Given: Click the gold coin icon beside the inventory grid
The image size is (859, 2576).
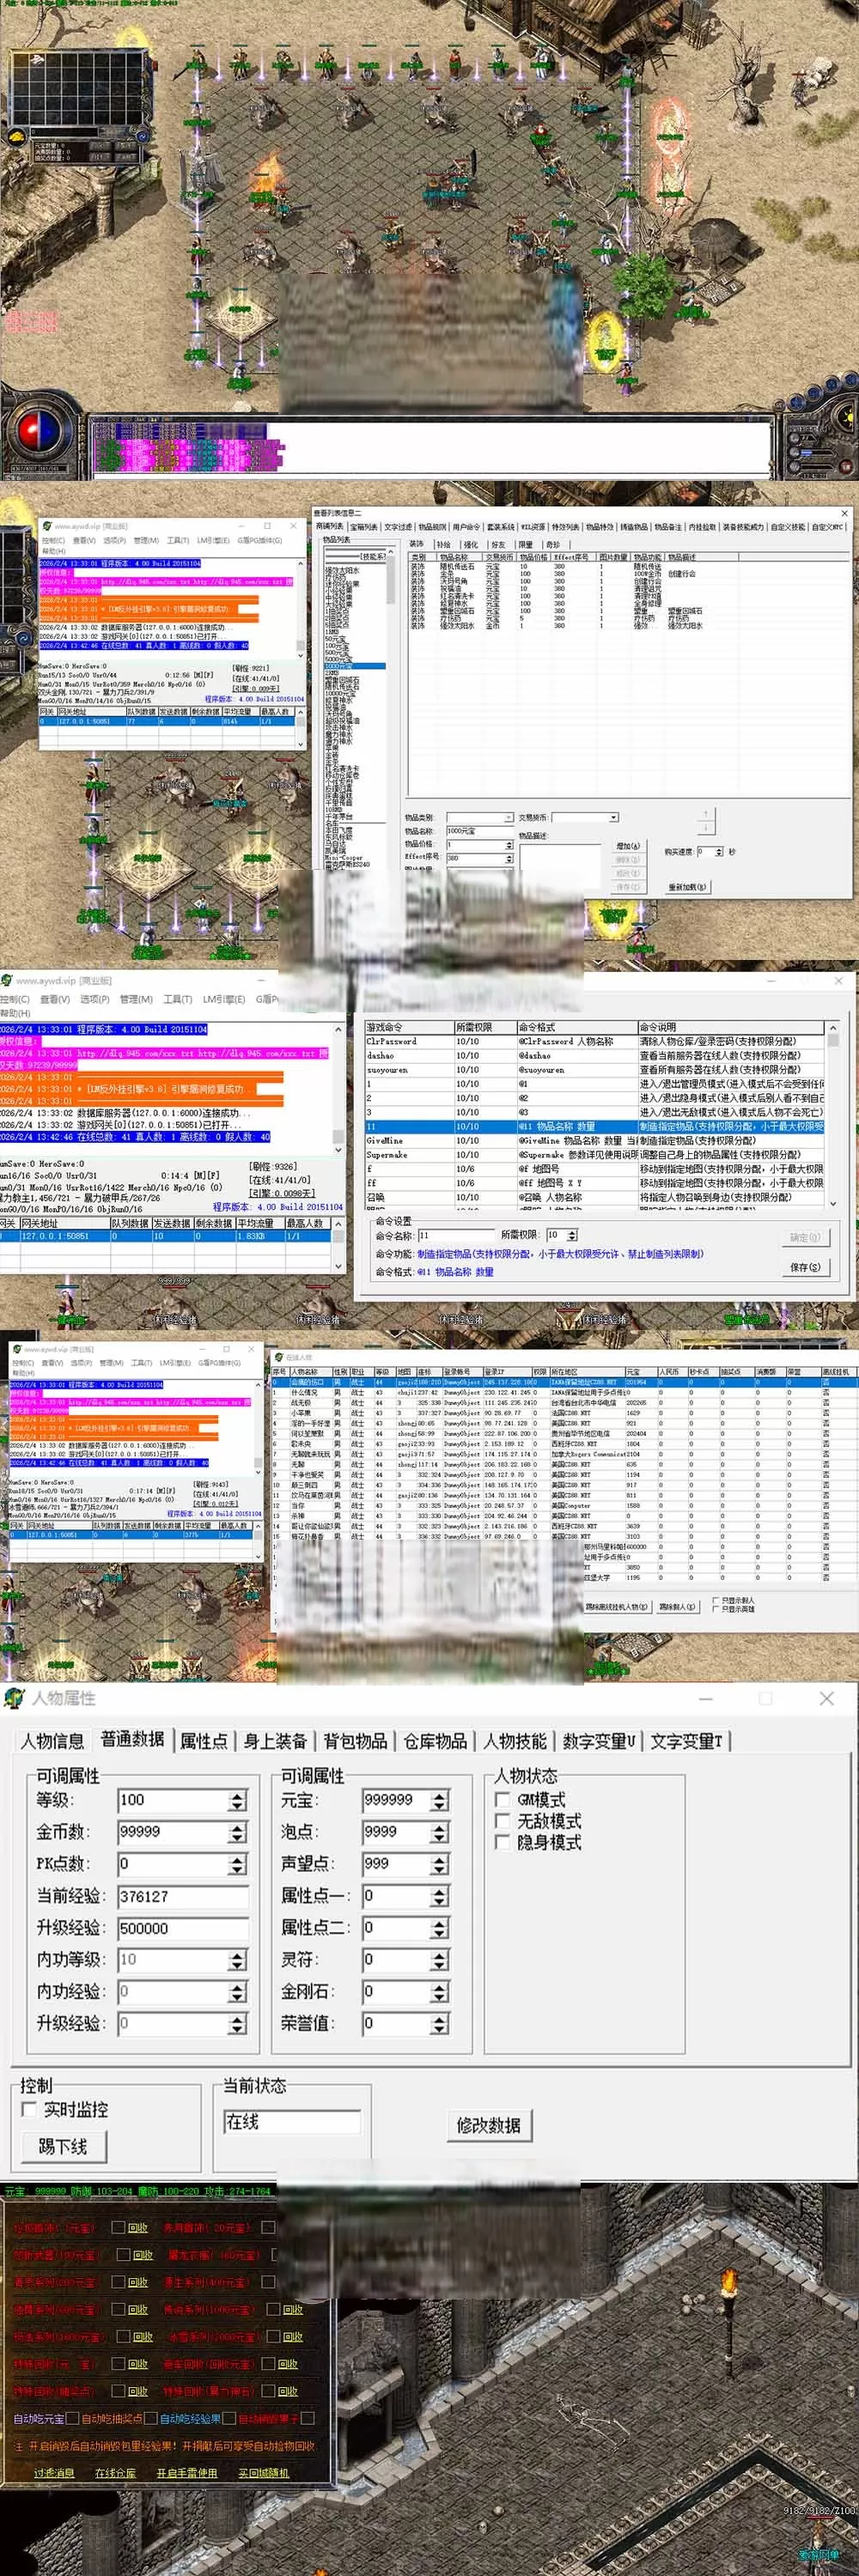Looking at the screenshot, I should [x=17, y=137].
